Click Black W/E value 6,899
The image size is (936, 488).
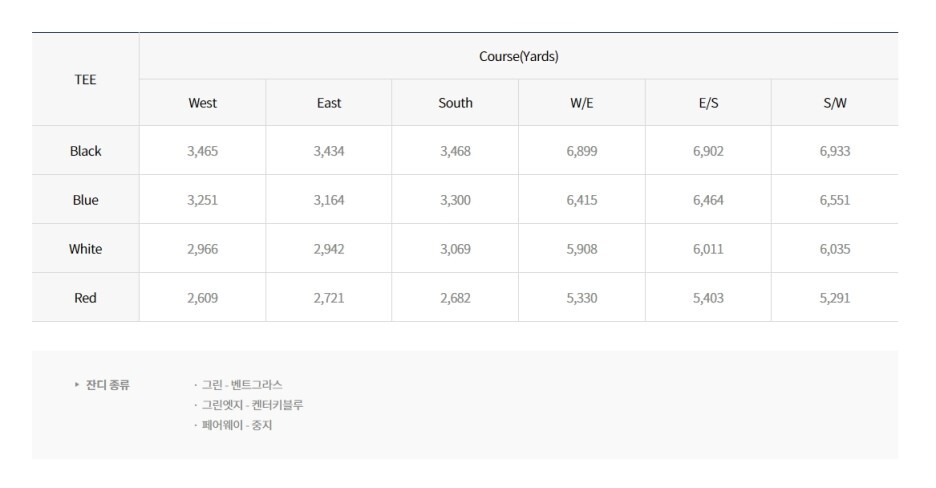582,151
